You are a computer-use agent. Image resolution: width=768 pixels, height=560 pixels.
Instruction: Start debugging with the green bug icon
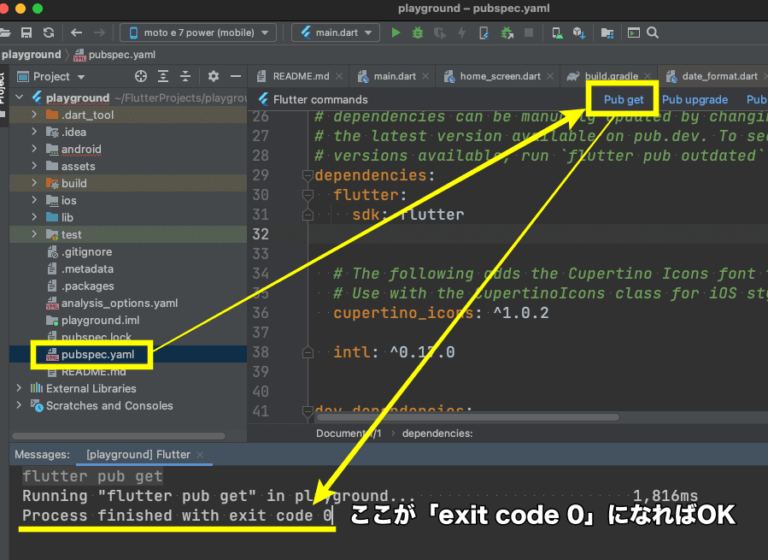[x=418, y=33]
